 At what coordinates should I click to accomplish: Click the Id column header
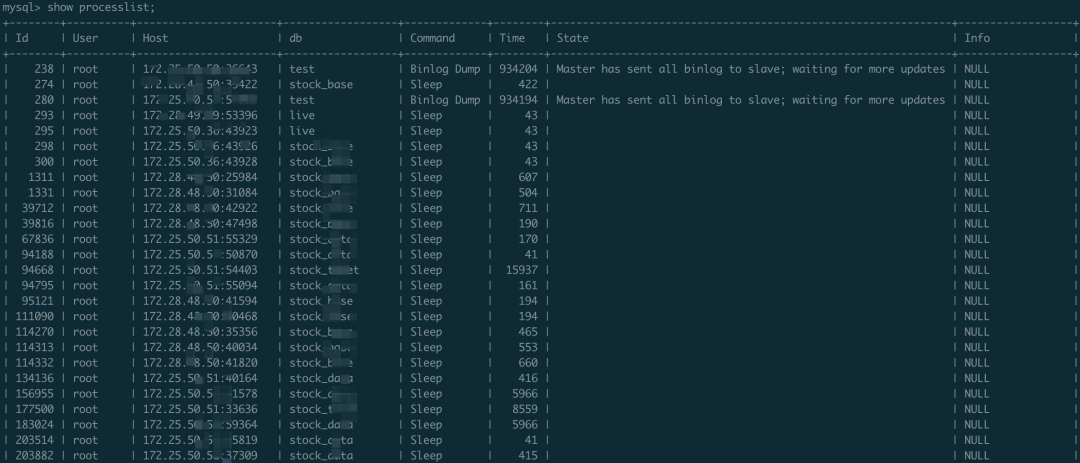[22, 38]
